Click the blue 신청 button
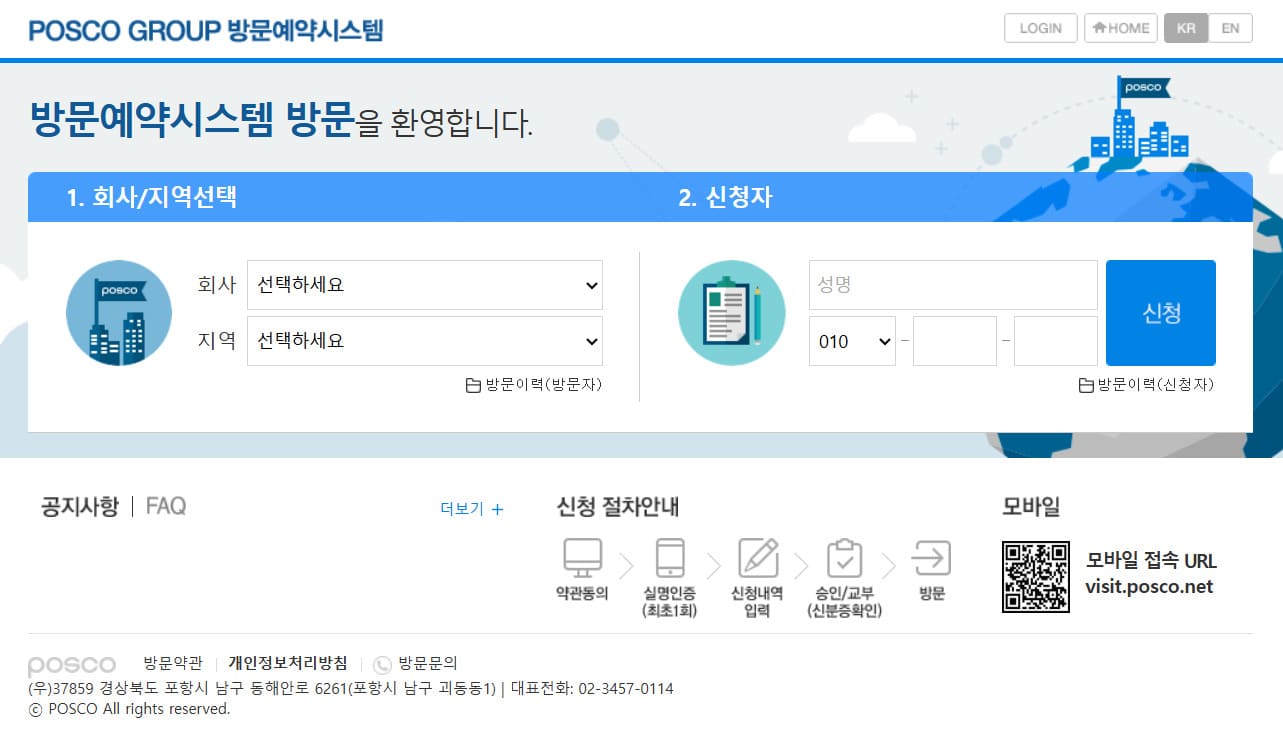Screen dimensions: 1283x735 click(1161, 313)
